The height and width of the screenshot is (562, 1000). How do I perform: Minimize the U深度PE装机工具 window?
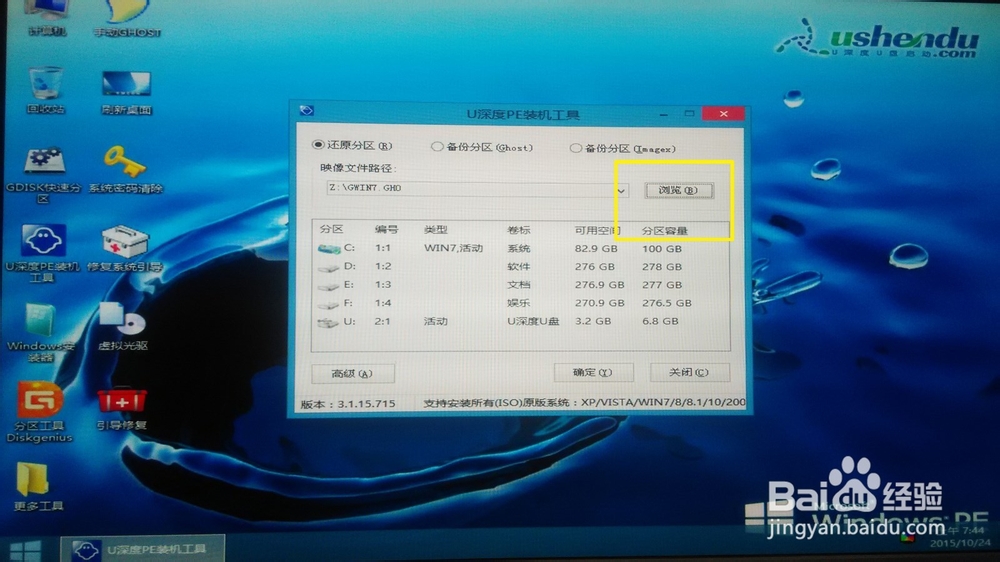664,114
